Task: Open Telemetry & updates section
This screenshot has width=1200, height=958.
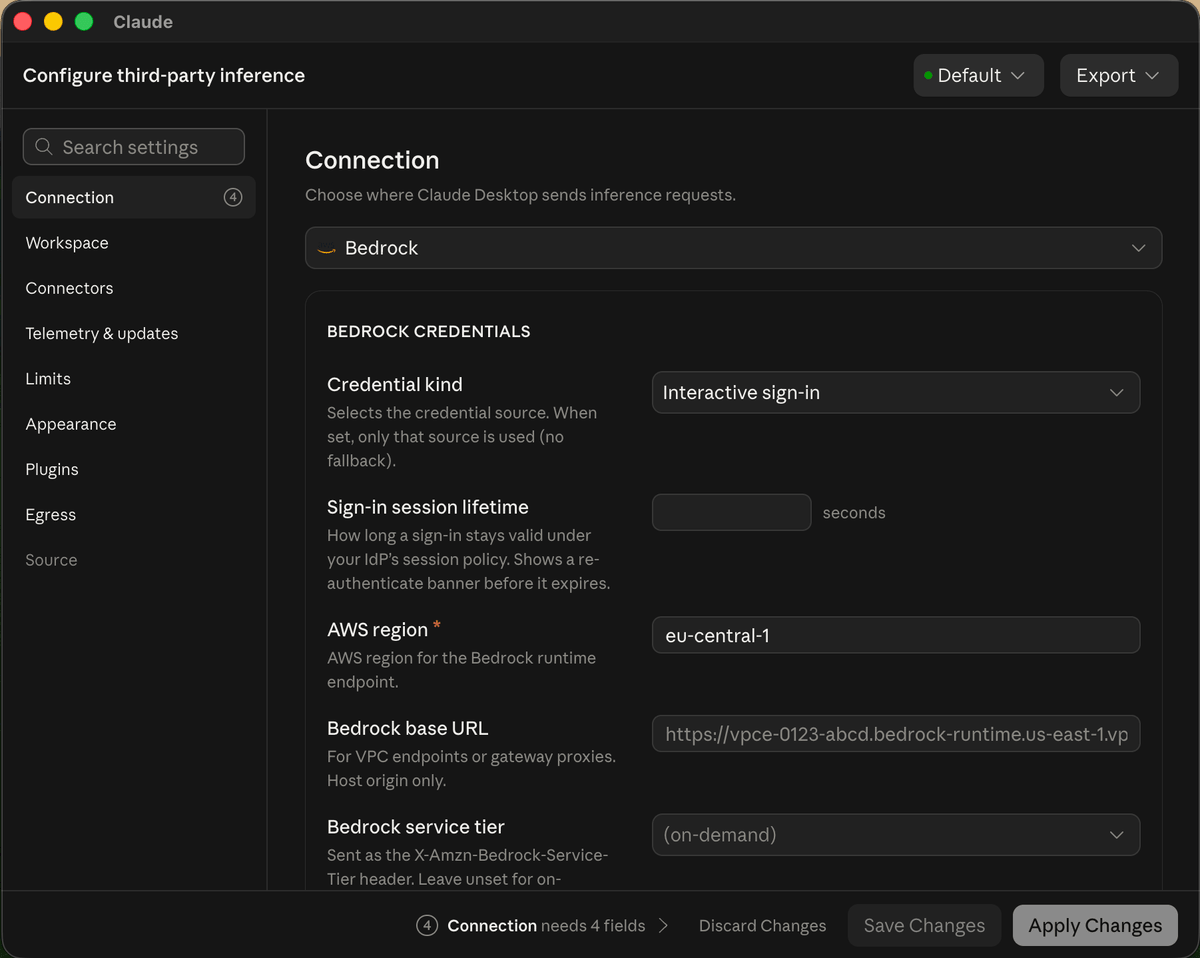Action: 102,333
